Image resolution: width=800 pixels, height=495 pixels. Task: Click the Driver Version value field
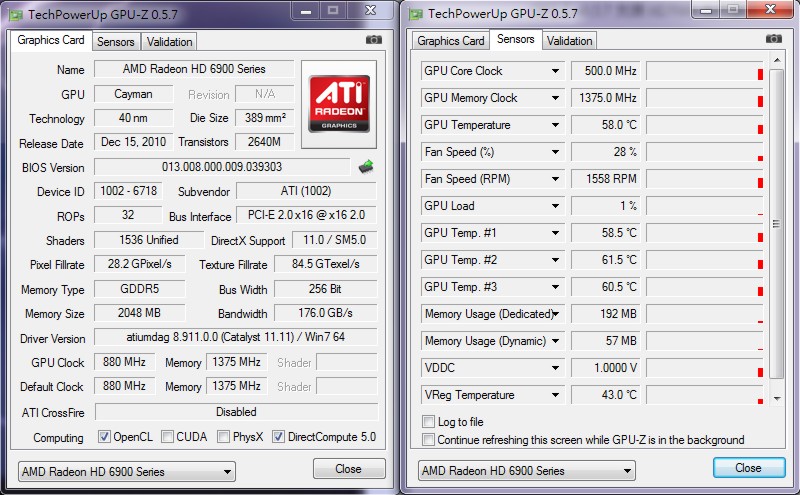coord(236,337)
